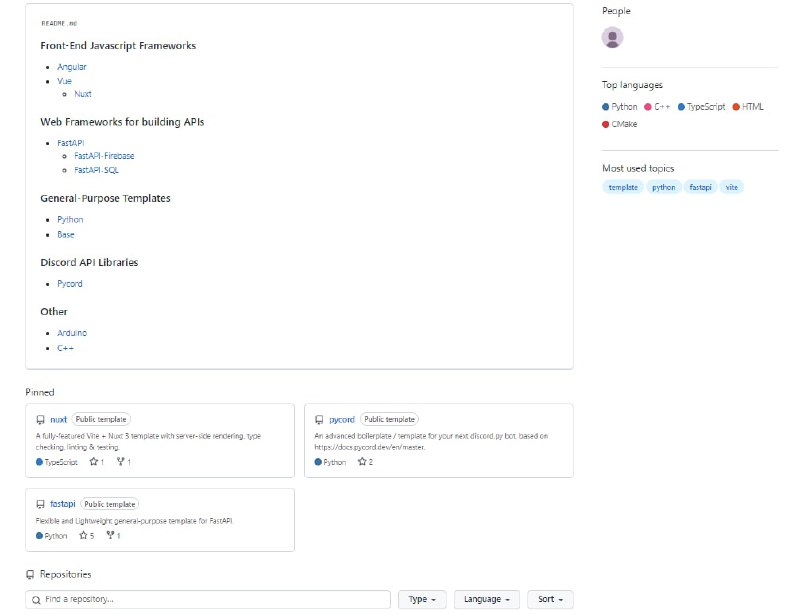Open the Language filter dropdown
The height and width of the screenshot is (614, 800).
(x=487, y=599)
